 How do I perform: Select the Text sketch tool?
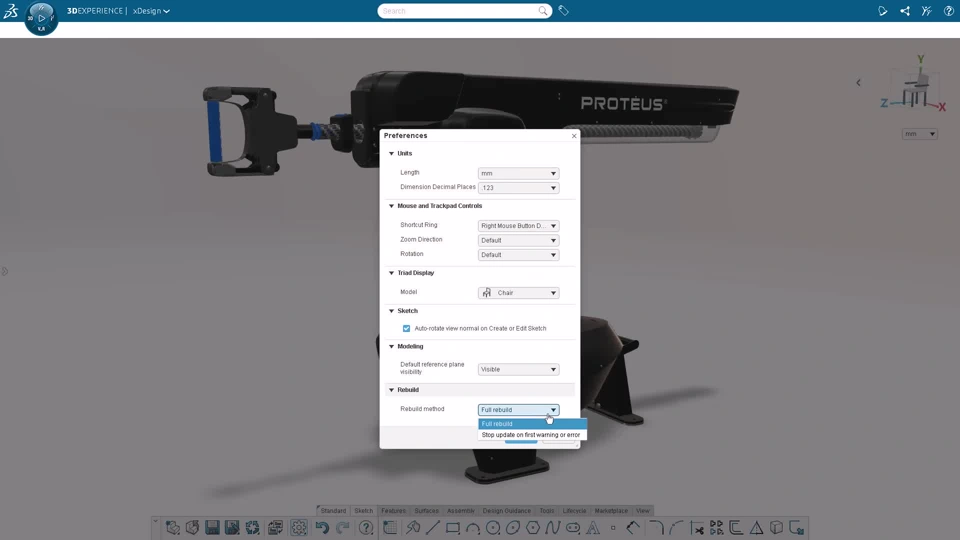click(x=593, y=527)
